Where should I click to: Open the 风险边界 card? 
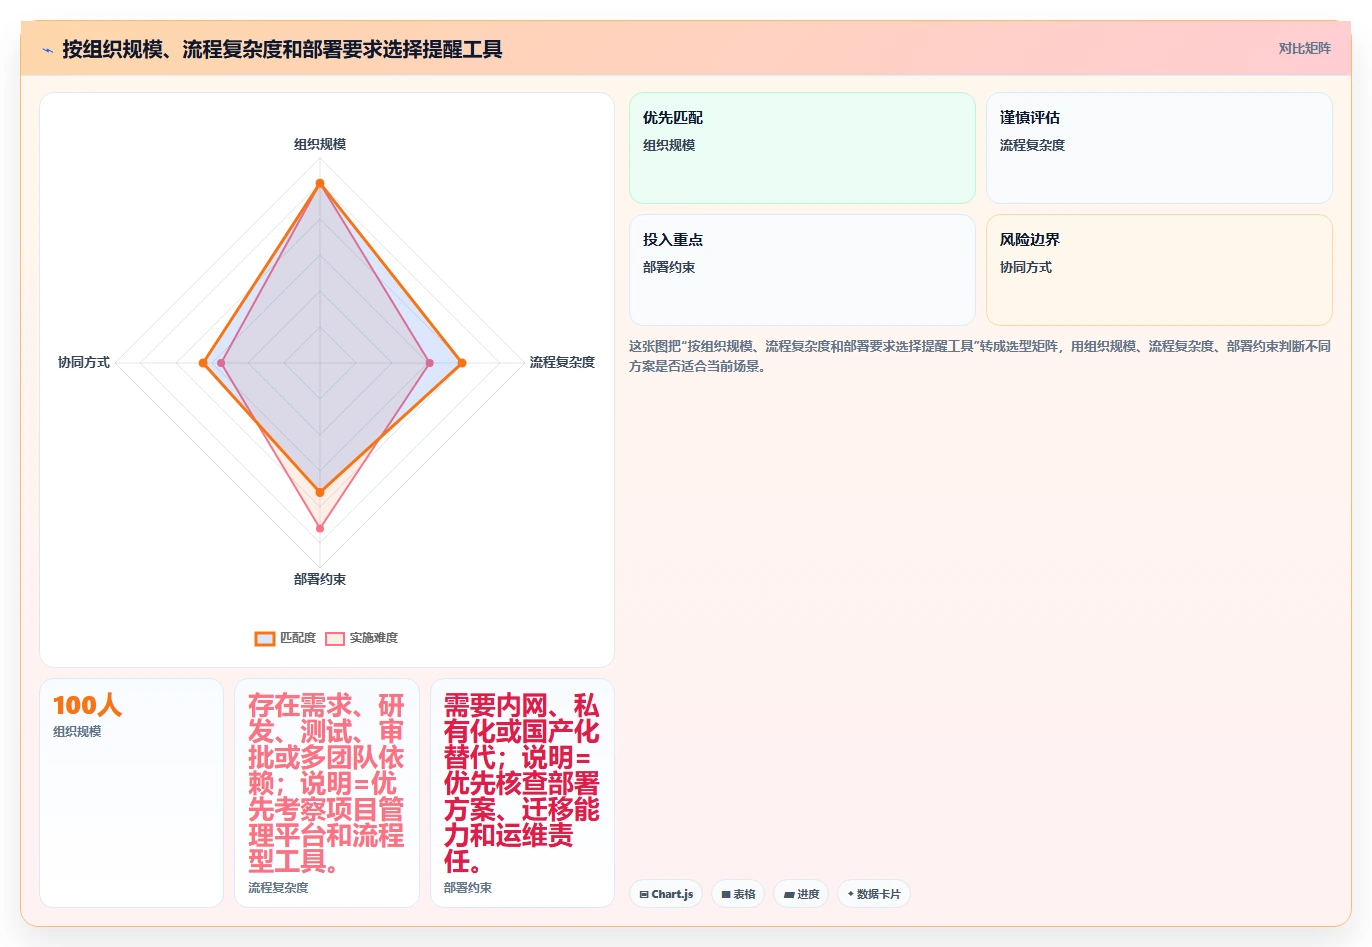[1159, 270]
